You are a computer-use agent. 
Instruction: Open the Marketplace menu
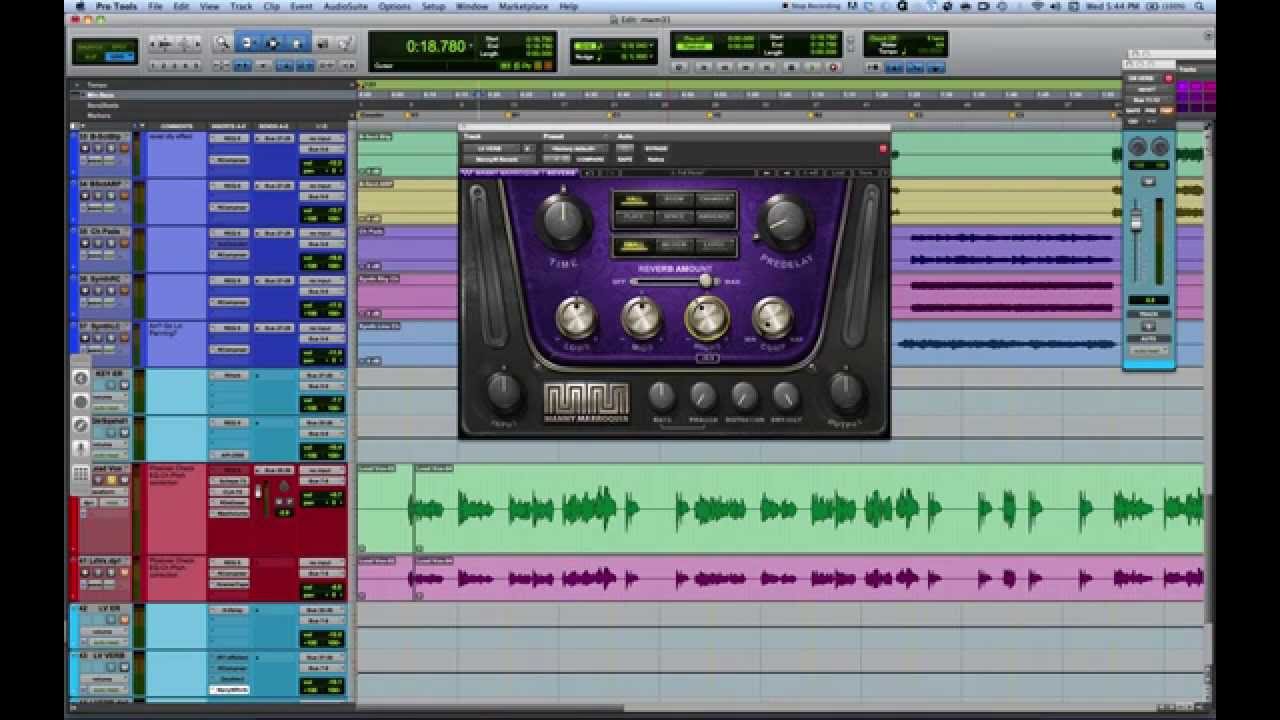(x=524, y=6)
